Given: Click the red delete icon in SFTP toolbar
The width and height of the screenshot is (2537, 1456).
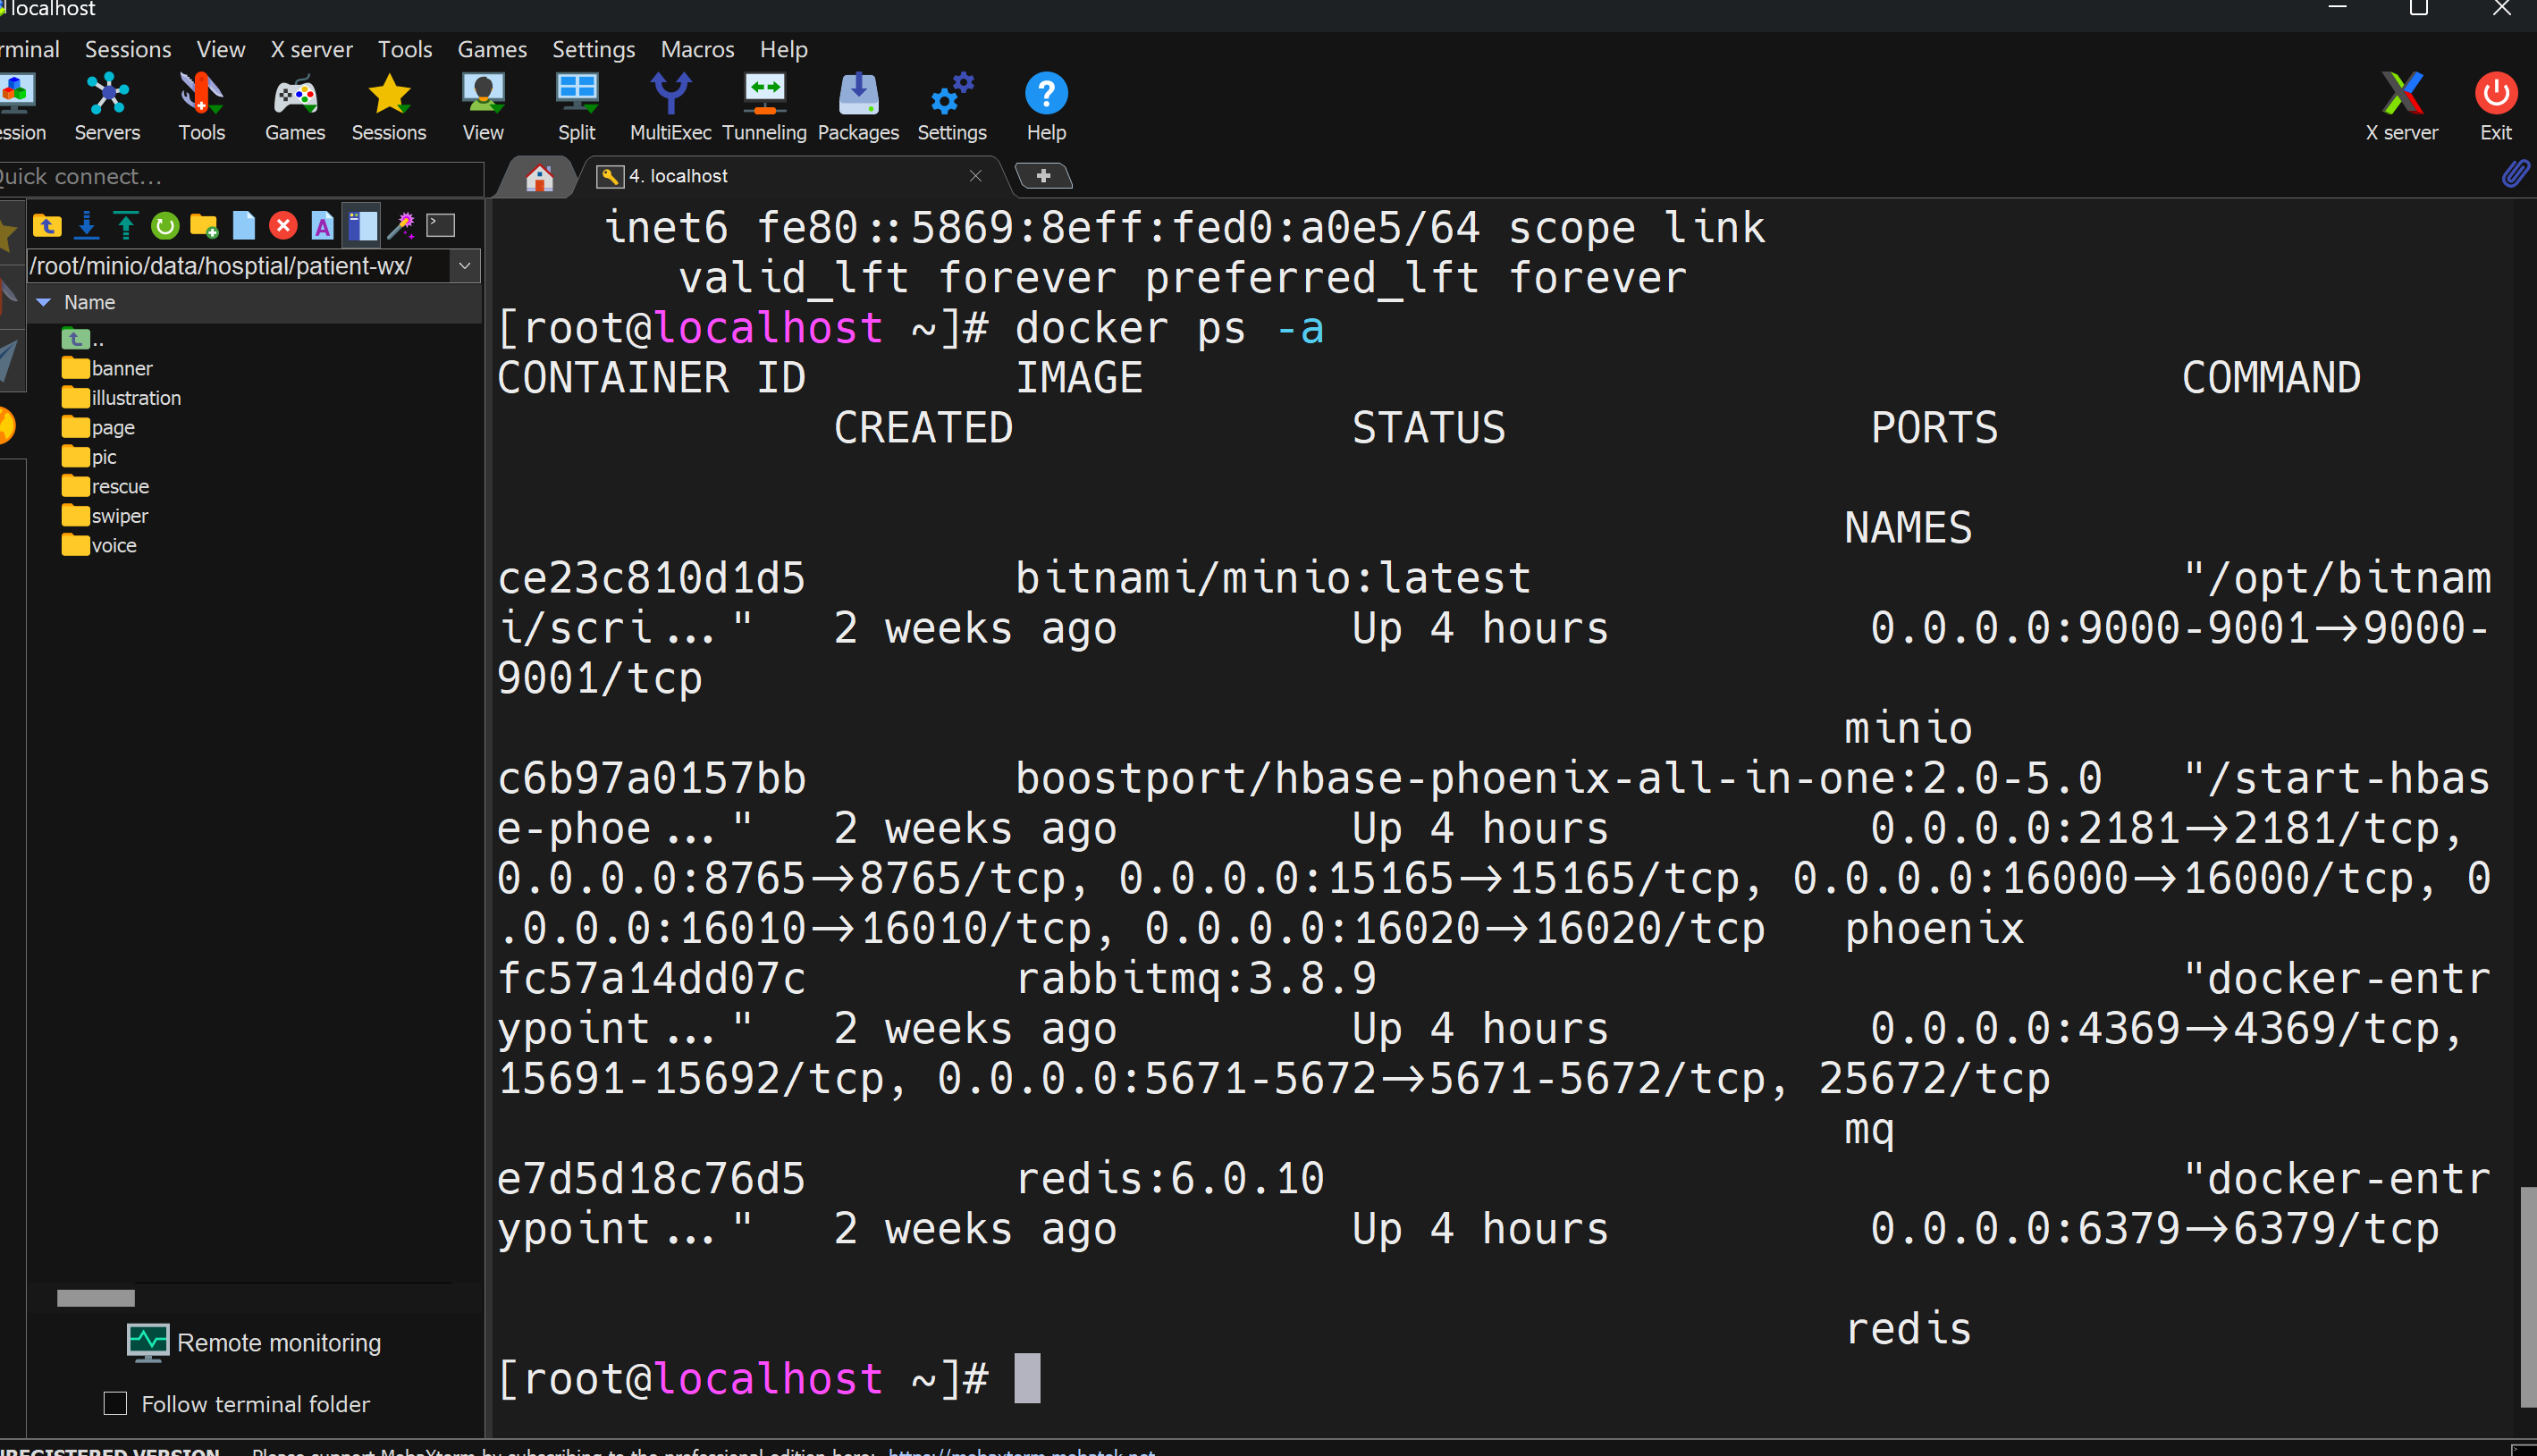Looking at the screenshot, I should [x=283, y=226].
